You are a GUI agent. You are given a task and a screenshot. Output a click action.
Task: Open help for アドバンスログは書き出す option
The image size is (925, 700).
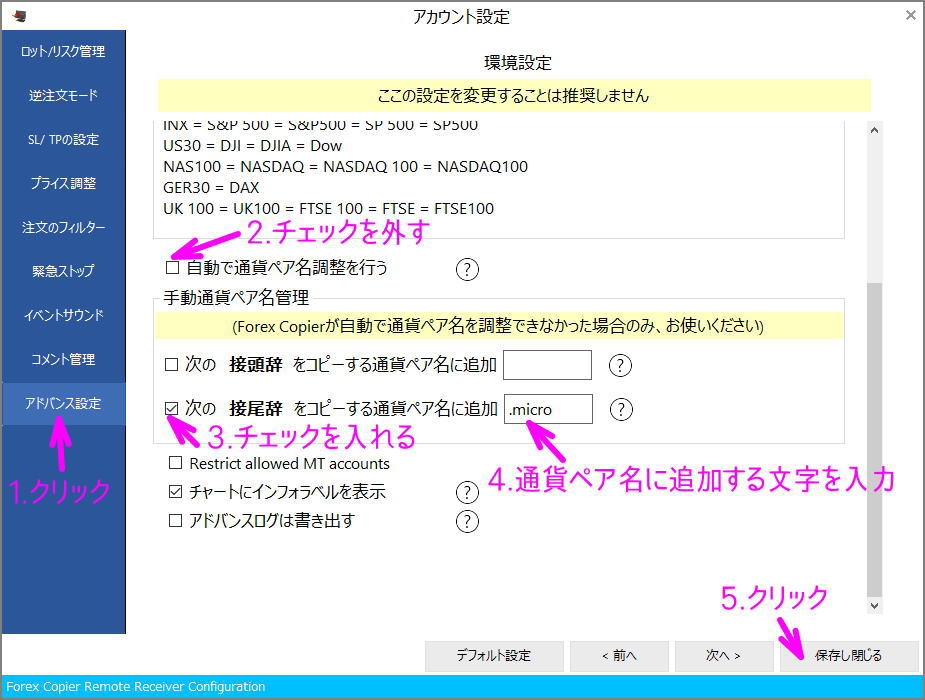pos(466,521)
